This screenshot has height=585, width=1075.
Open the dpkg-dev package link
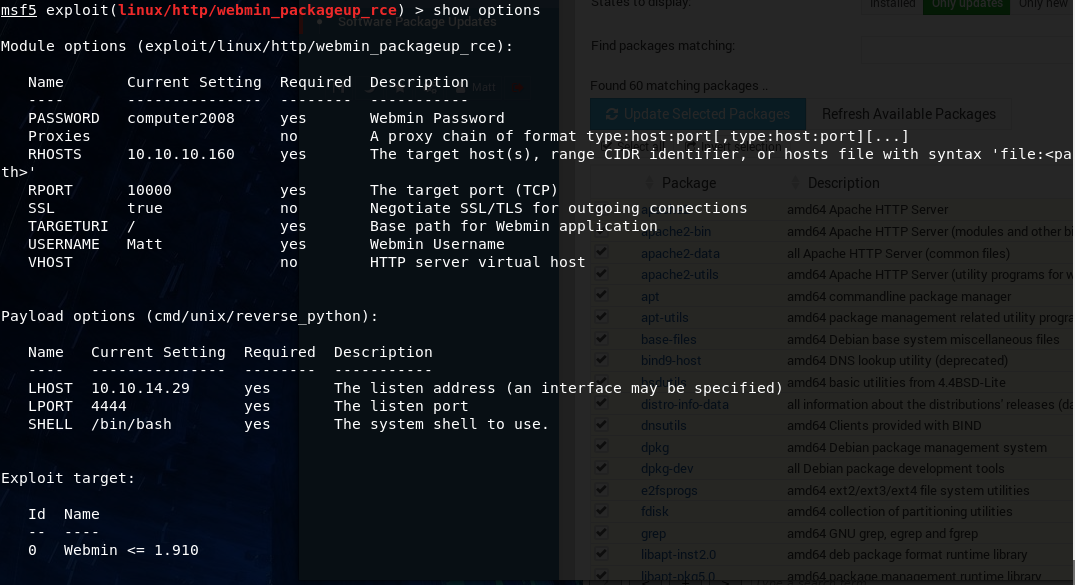[x=667, y=469]
